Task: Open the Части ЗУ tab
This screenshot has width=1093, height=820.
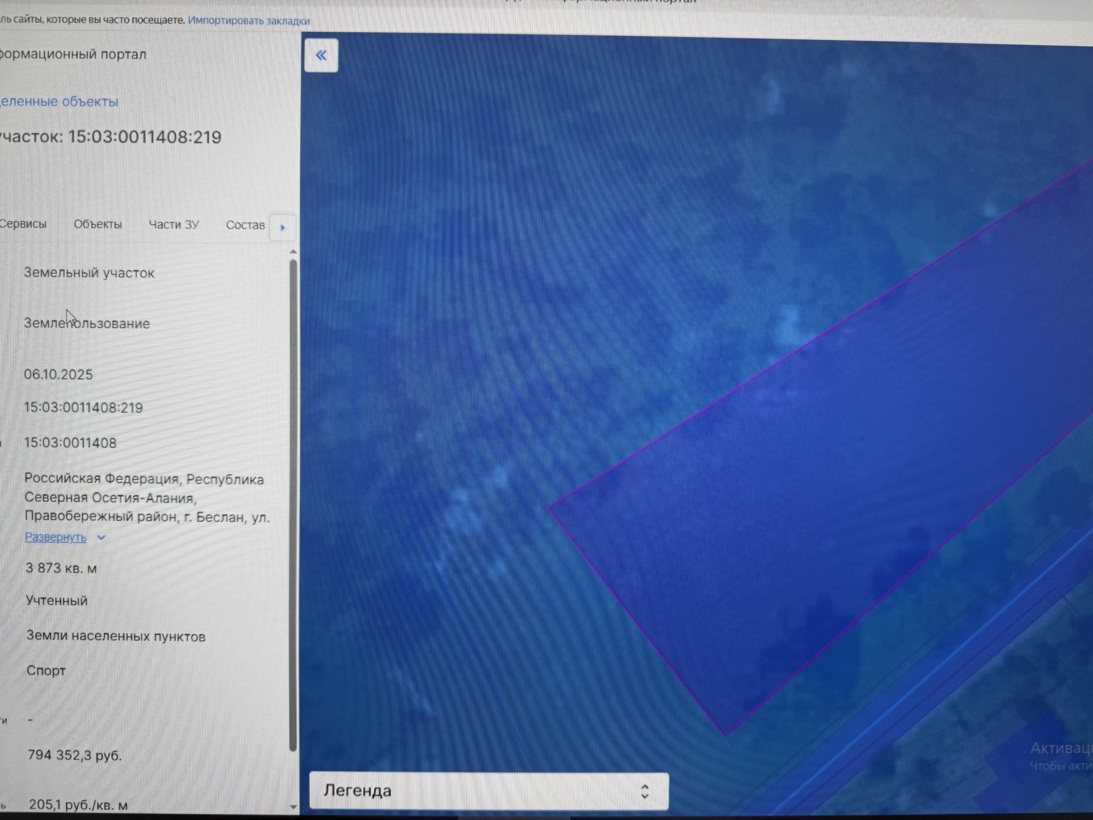Action: tap(174, 225)
